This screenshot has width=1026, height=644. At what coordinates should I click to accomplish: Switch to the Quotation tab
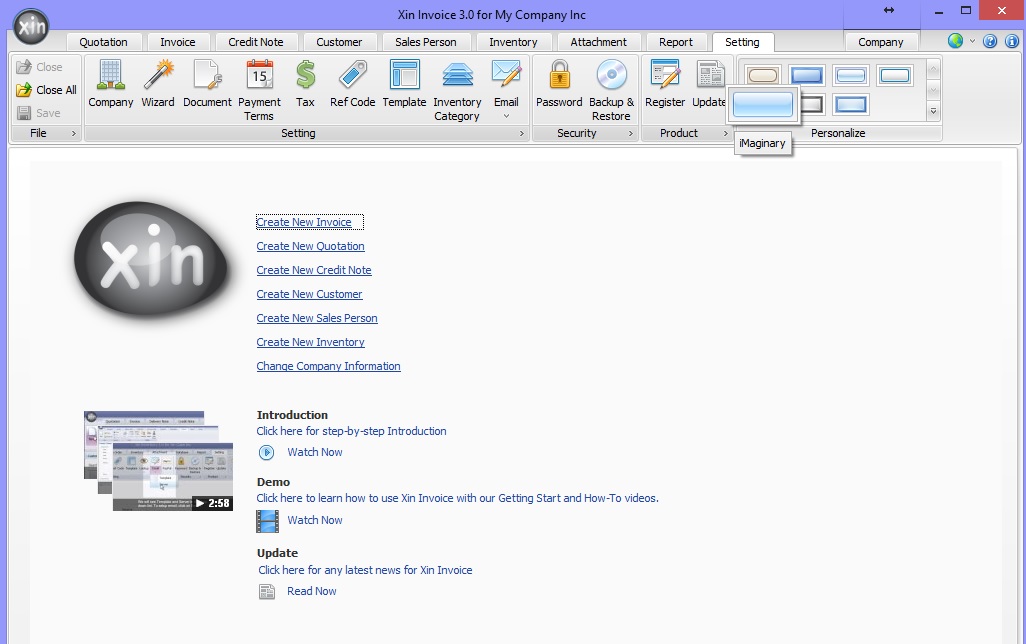tap(103, 42)
